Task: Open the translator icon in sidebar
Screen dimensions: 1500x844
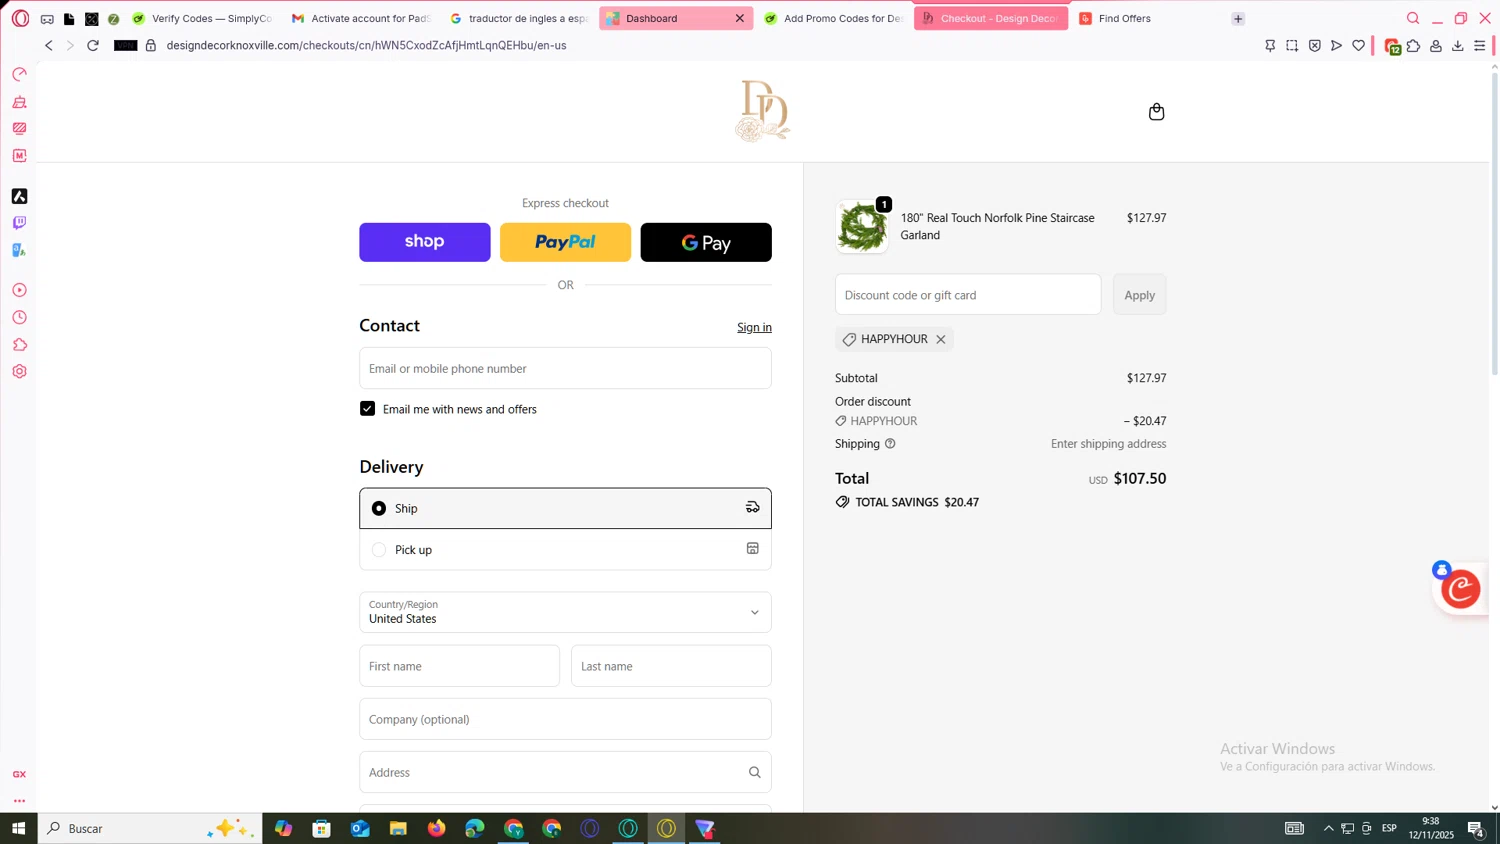Action: [x=19, y=250]
